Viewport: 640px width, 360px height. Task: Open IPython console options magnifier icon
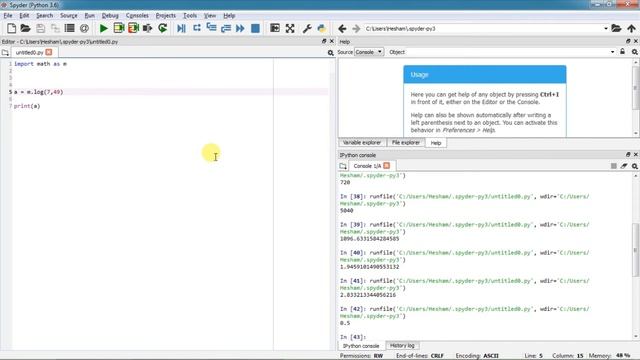[x=635, y=166]
